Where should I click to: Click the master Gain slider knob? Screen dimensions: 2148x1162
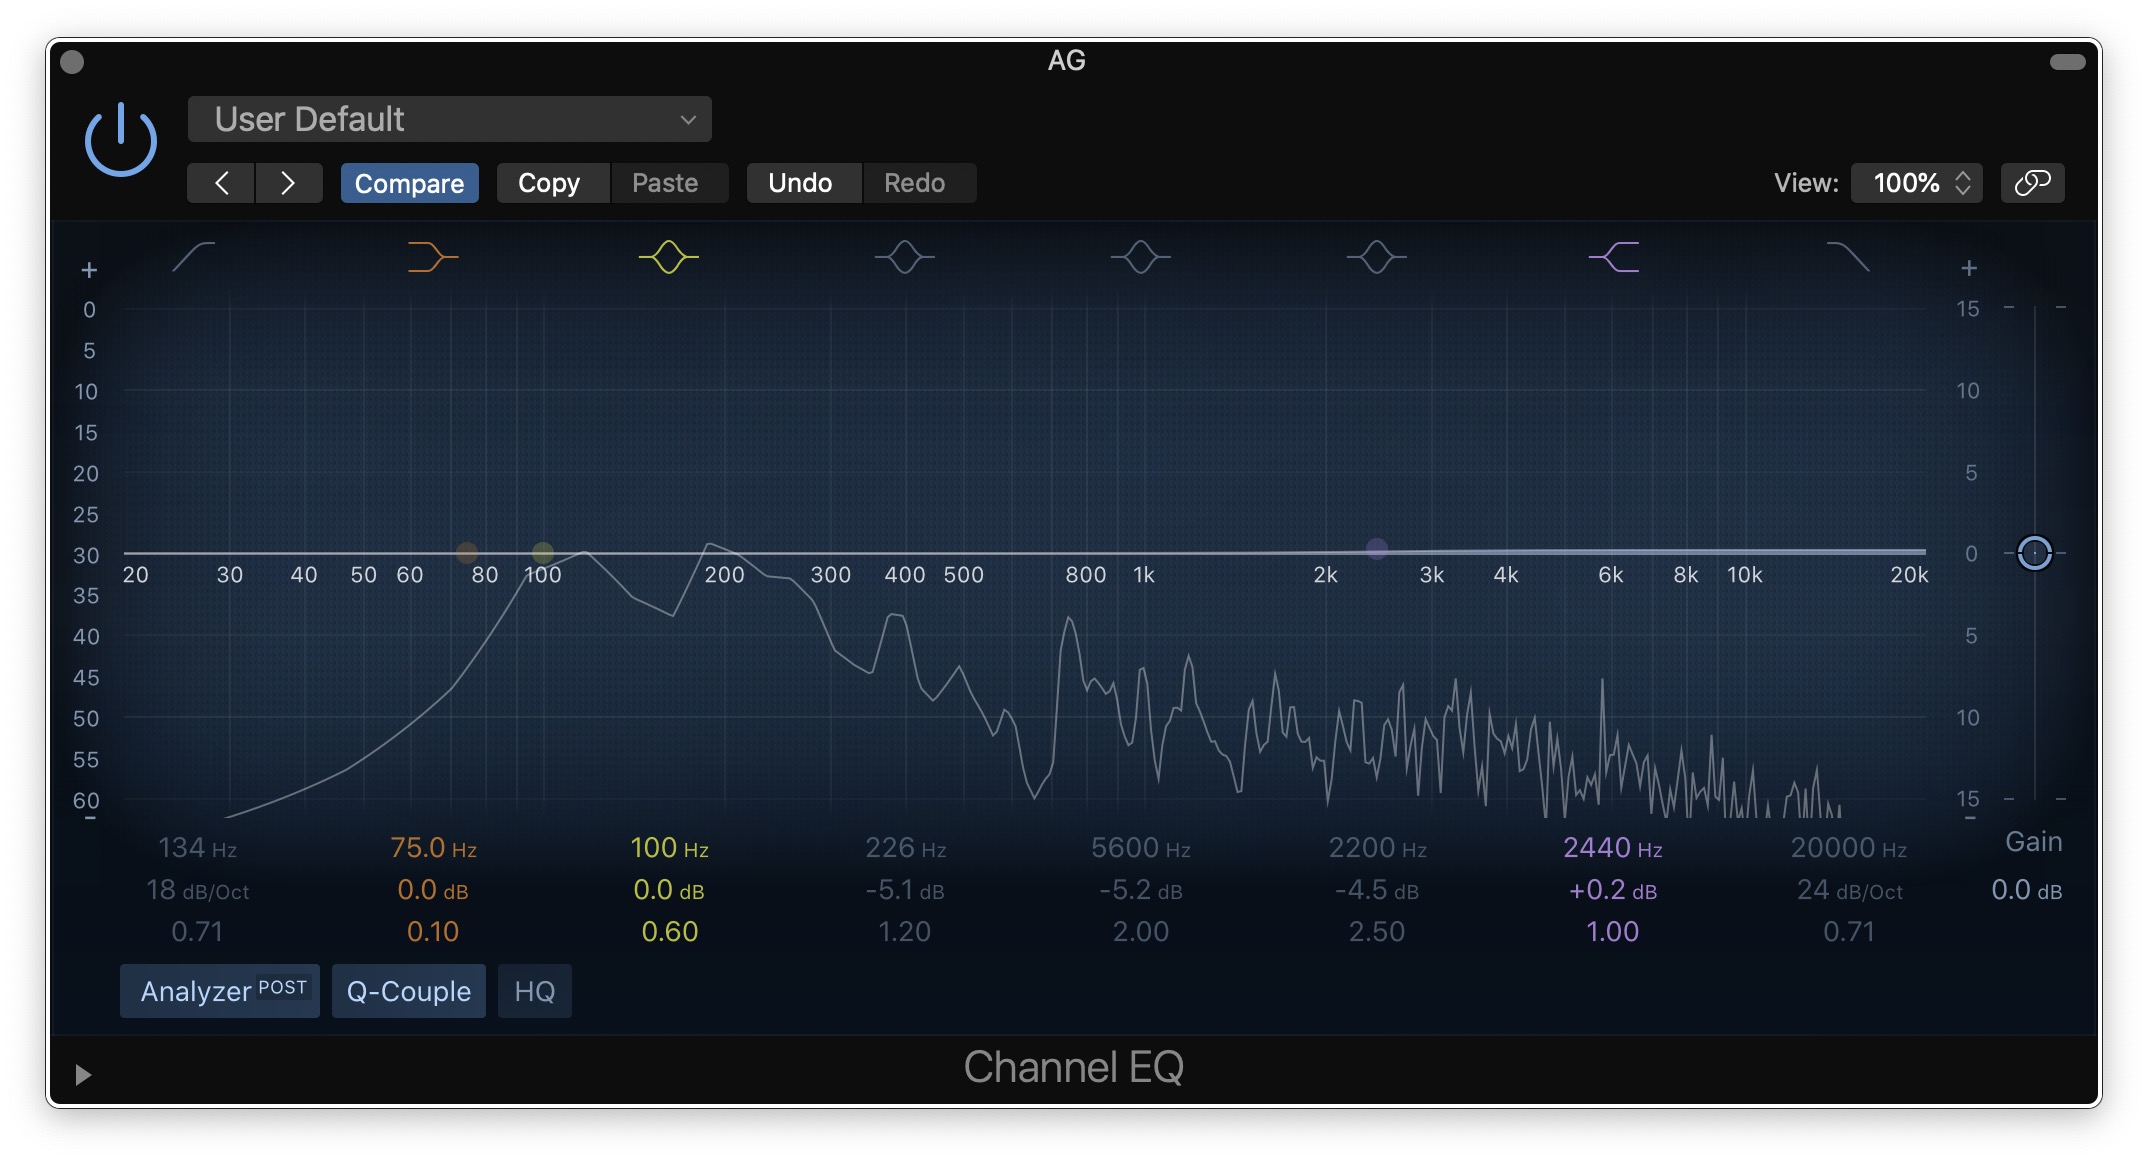click(2034, 552)
